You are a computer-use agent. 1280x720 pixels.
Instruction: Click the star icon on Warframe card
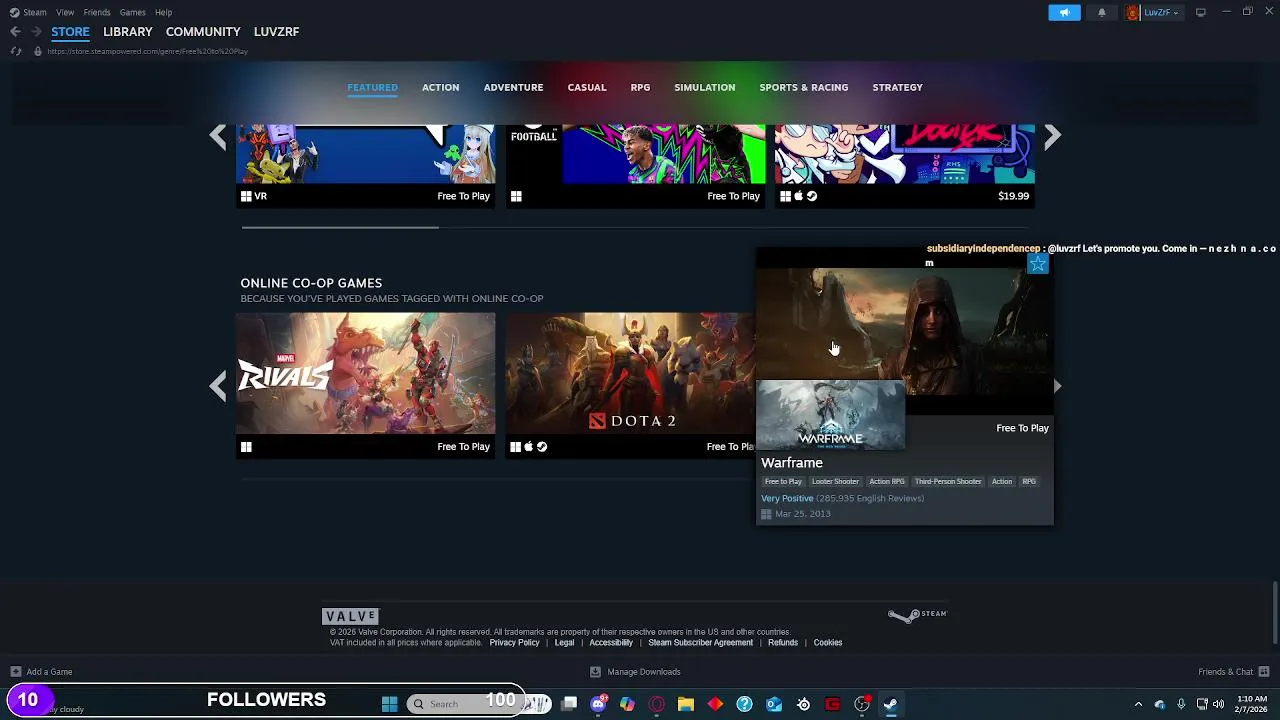(x=1038, y=264)
